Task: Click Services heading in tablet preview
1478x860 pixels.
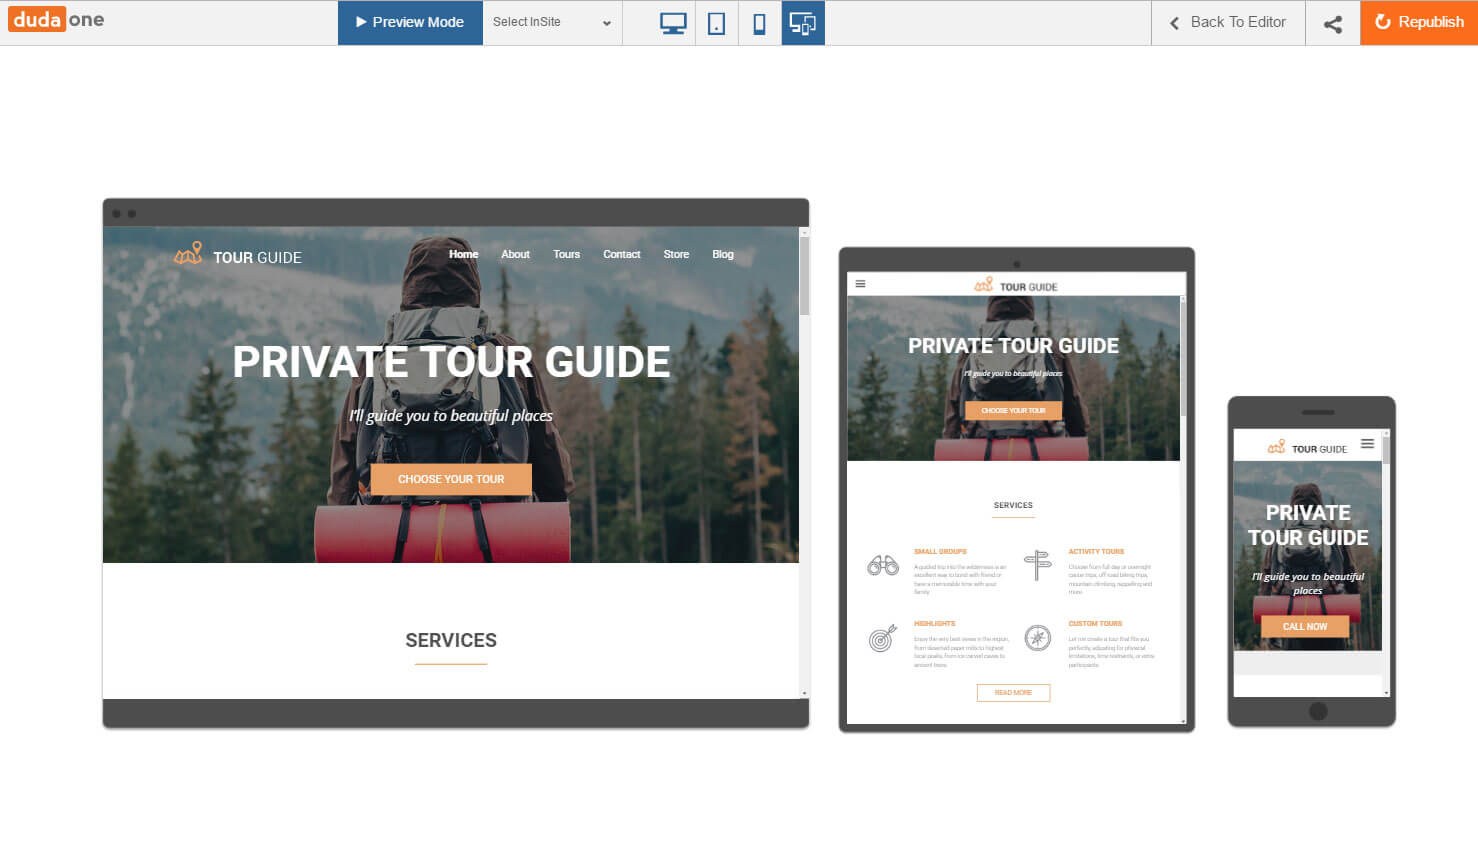Action: (x=1013, y=505)
